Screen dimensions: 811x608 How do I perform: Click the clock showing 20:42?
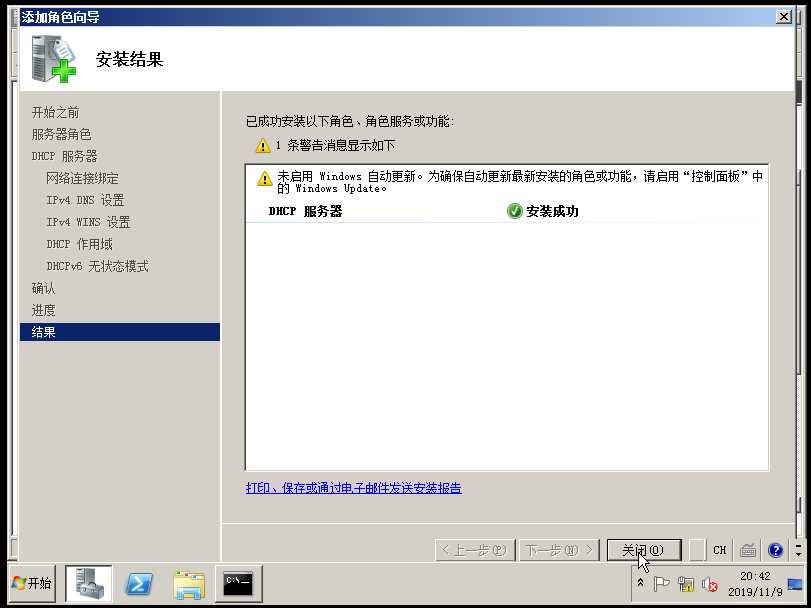(755, 576)
